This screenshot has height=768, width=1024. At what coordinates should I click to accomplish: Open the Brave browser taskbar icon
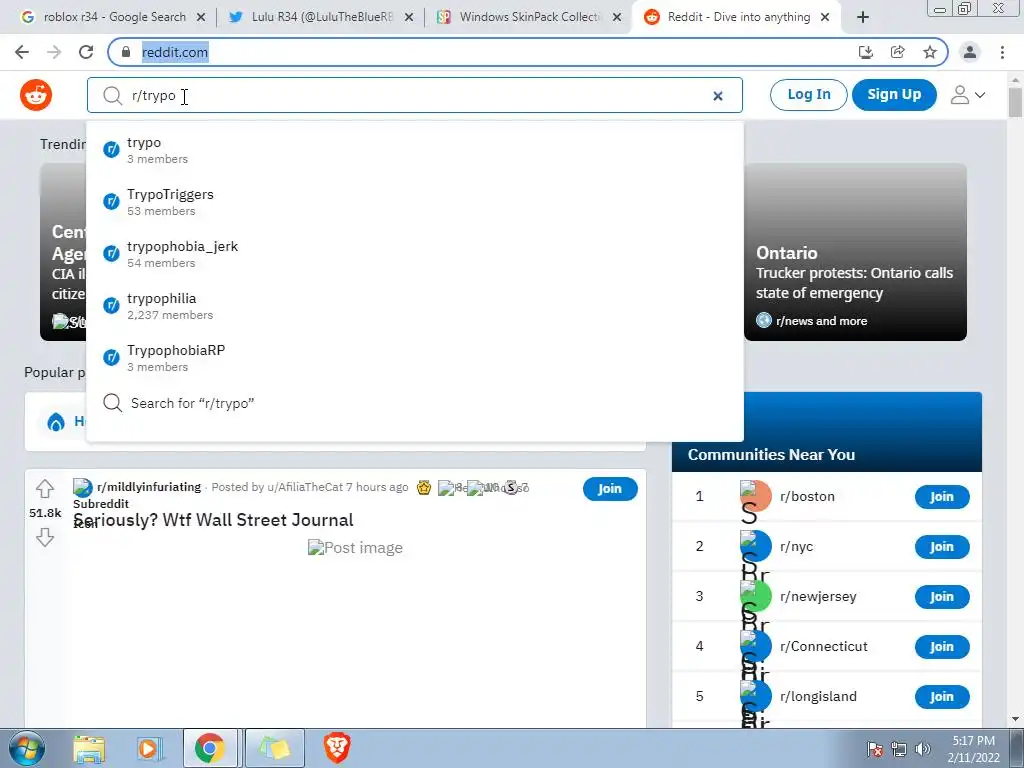coord(336,748)
